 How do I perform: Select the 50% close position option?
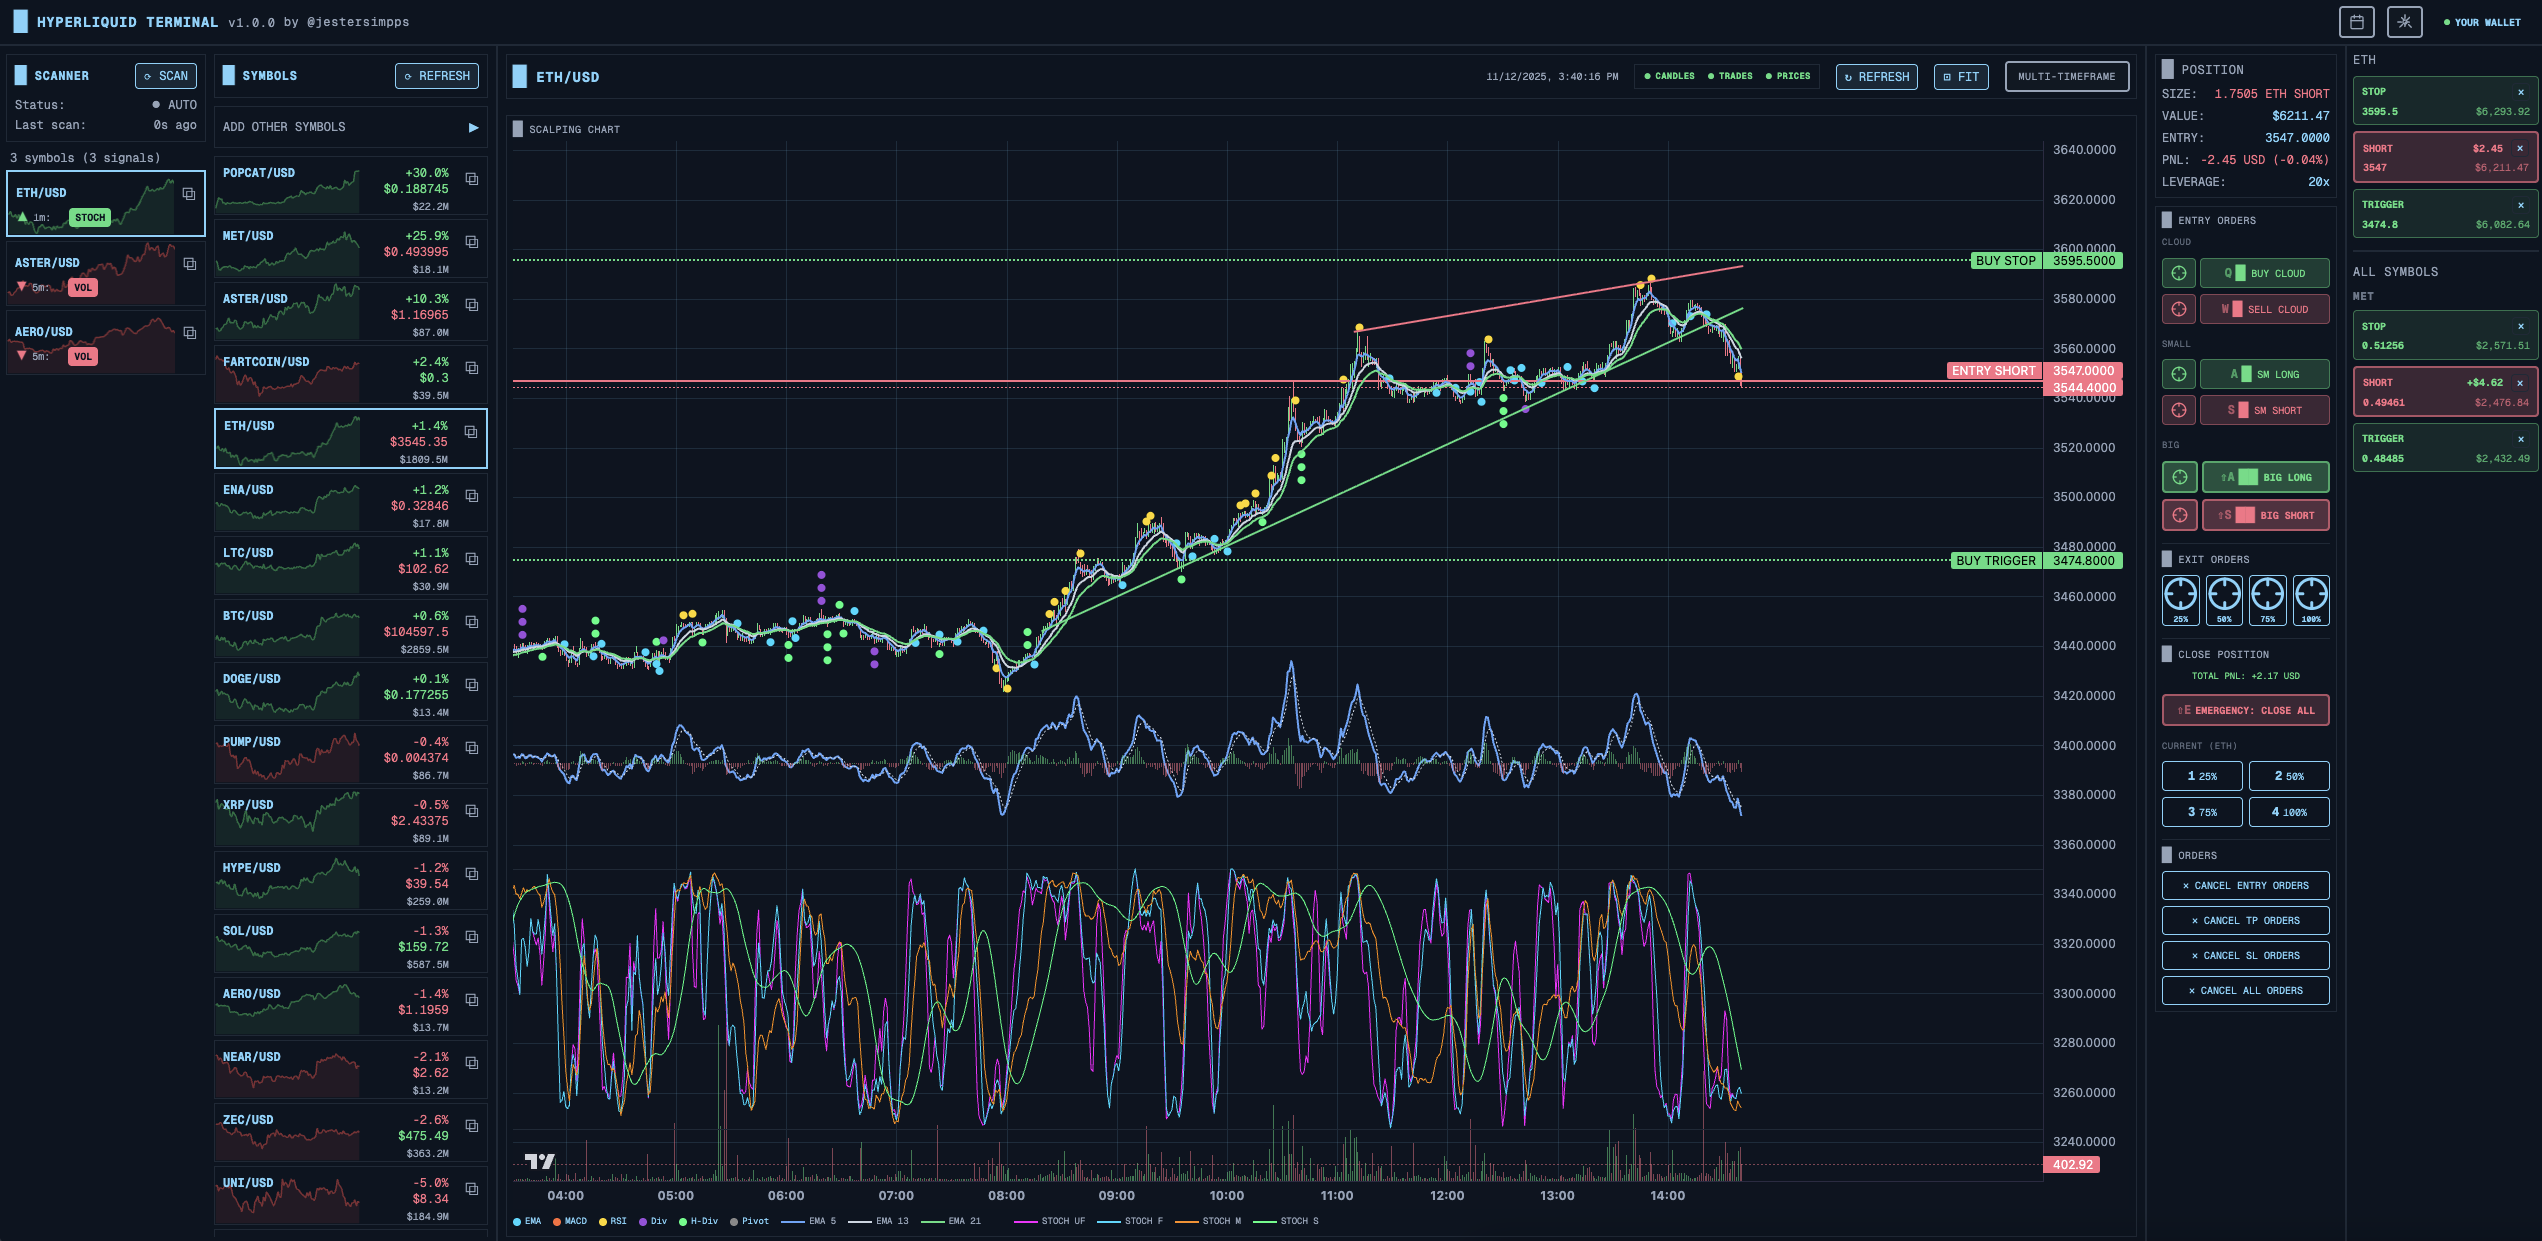click(2289, 775)
